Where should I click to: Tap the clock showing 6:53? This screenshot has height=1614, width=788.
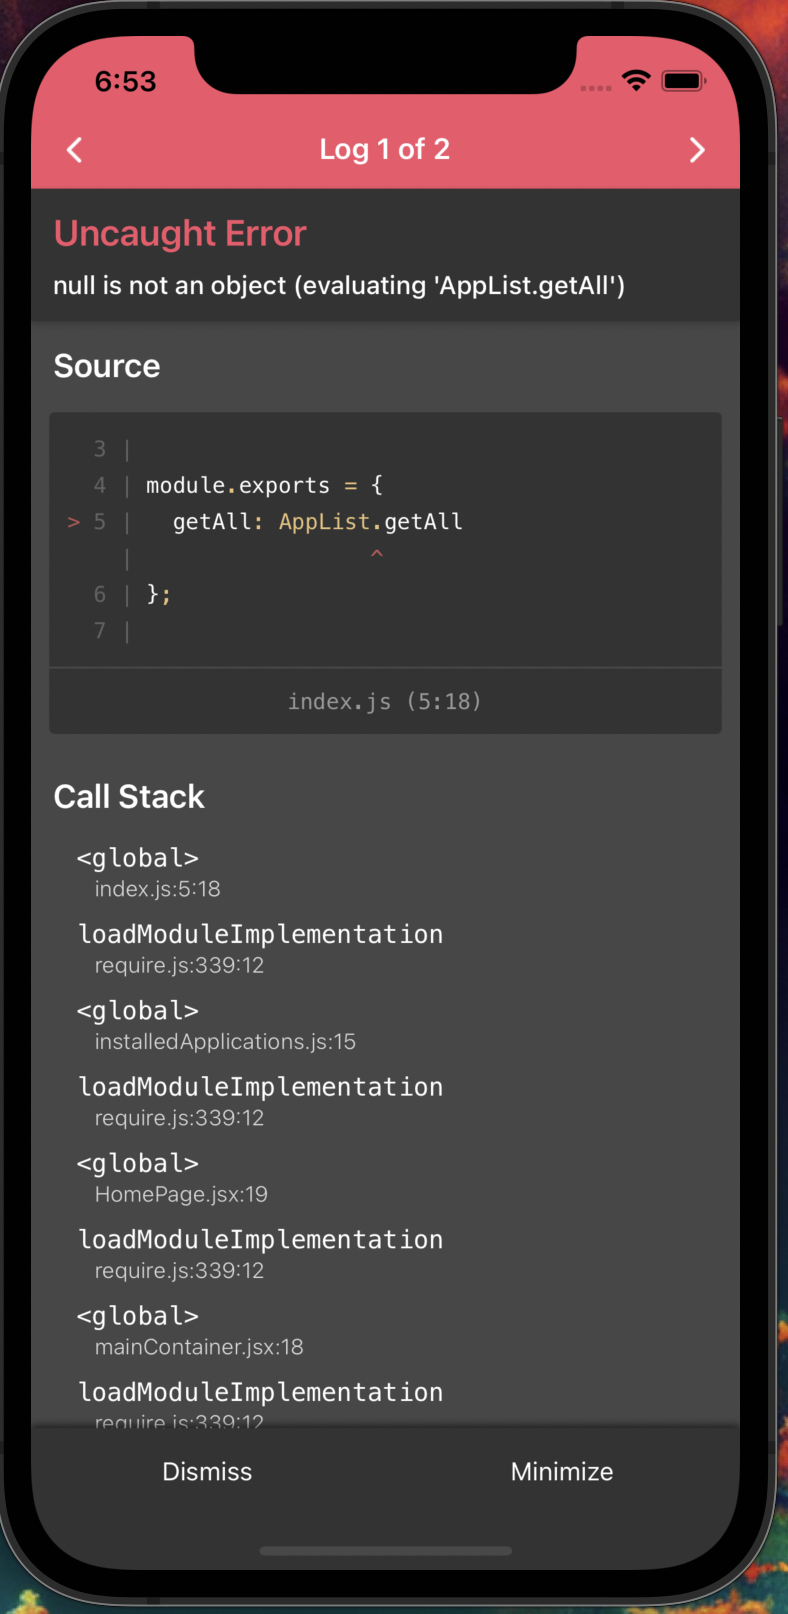tap(125, 81)
